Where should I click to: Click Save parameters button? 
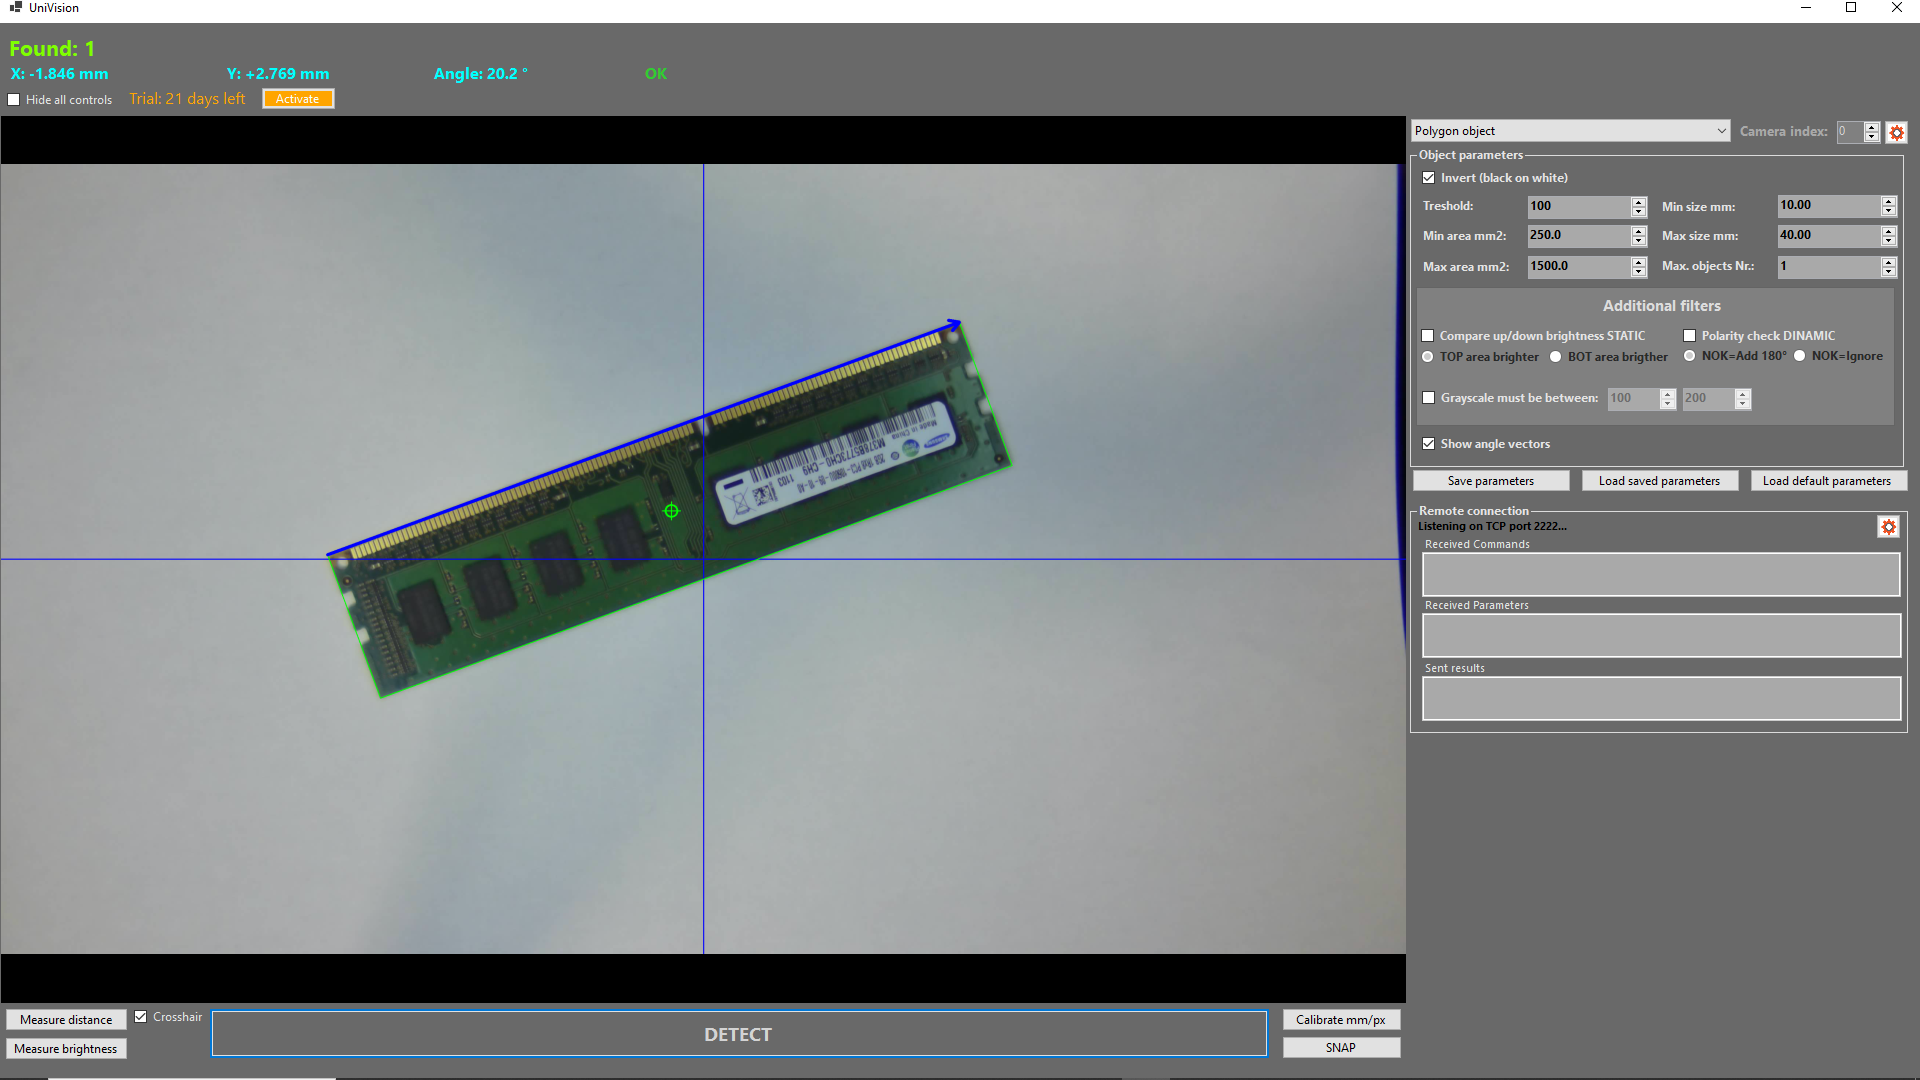click(x=1490, y=481)
